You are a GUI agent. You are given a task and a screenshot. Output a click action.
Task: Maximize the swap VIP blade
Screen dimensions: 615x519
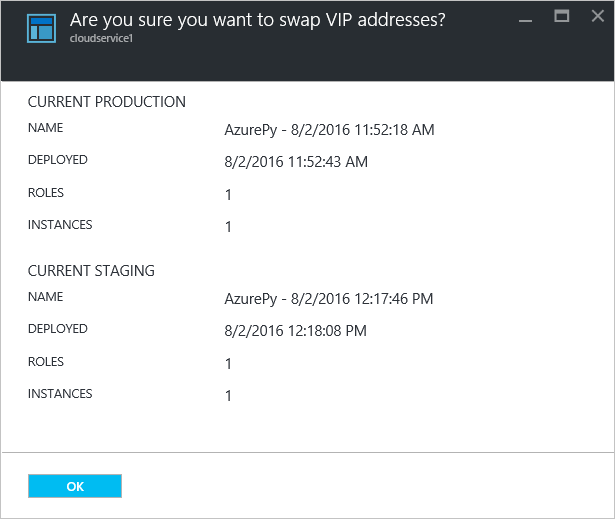point(561,16)
